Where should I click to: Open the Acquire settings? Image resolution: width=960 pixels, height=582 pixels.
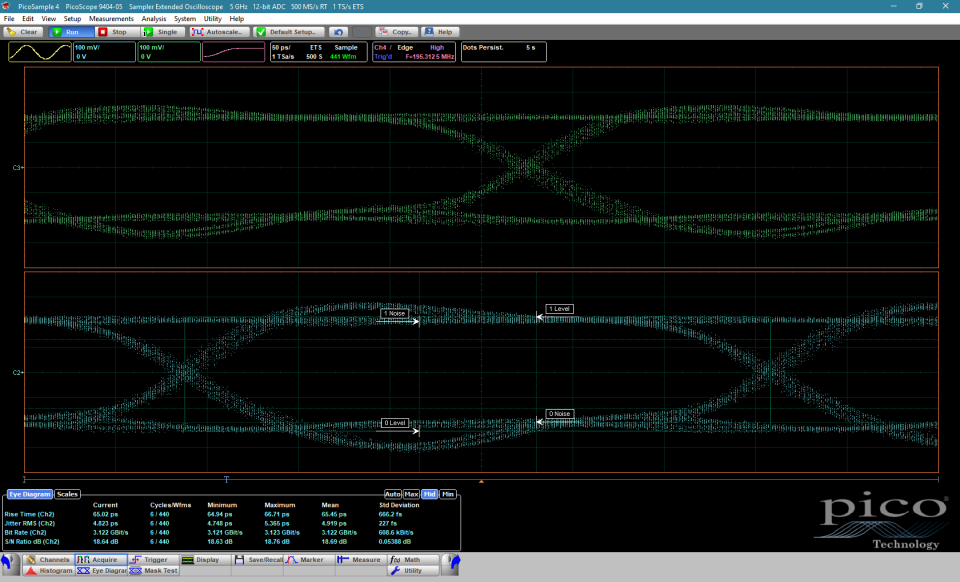coord(101,559)
